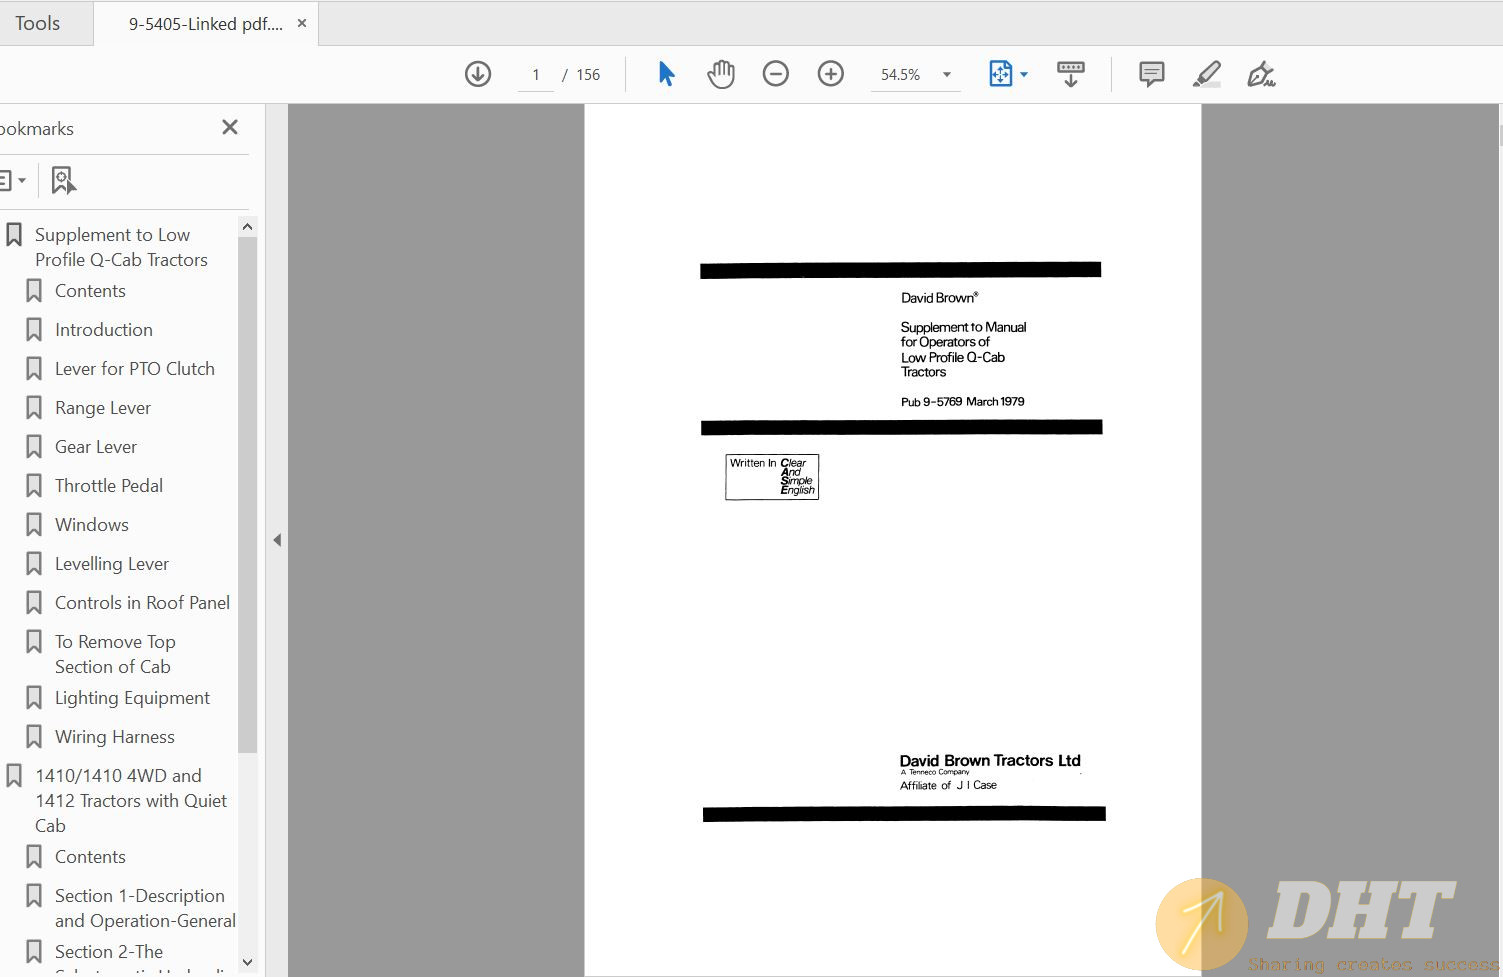
Task: Go to next page arrow
Action: click(x=478, y=74)
